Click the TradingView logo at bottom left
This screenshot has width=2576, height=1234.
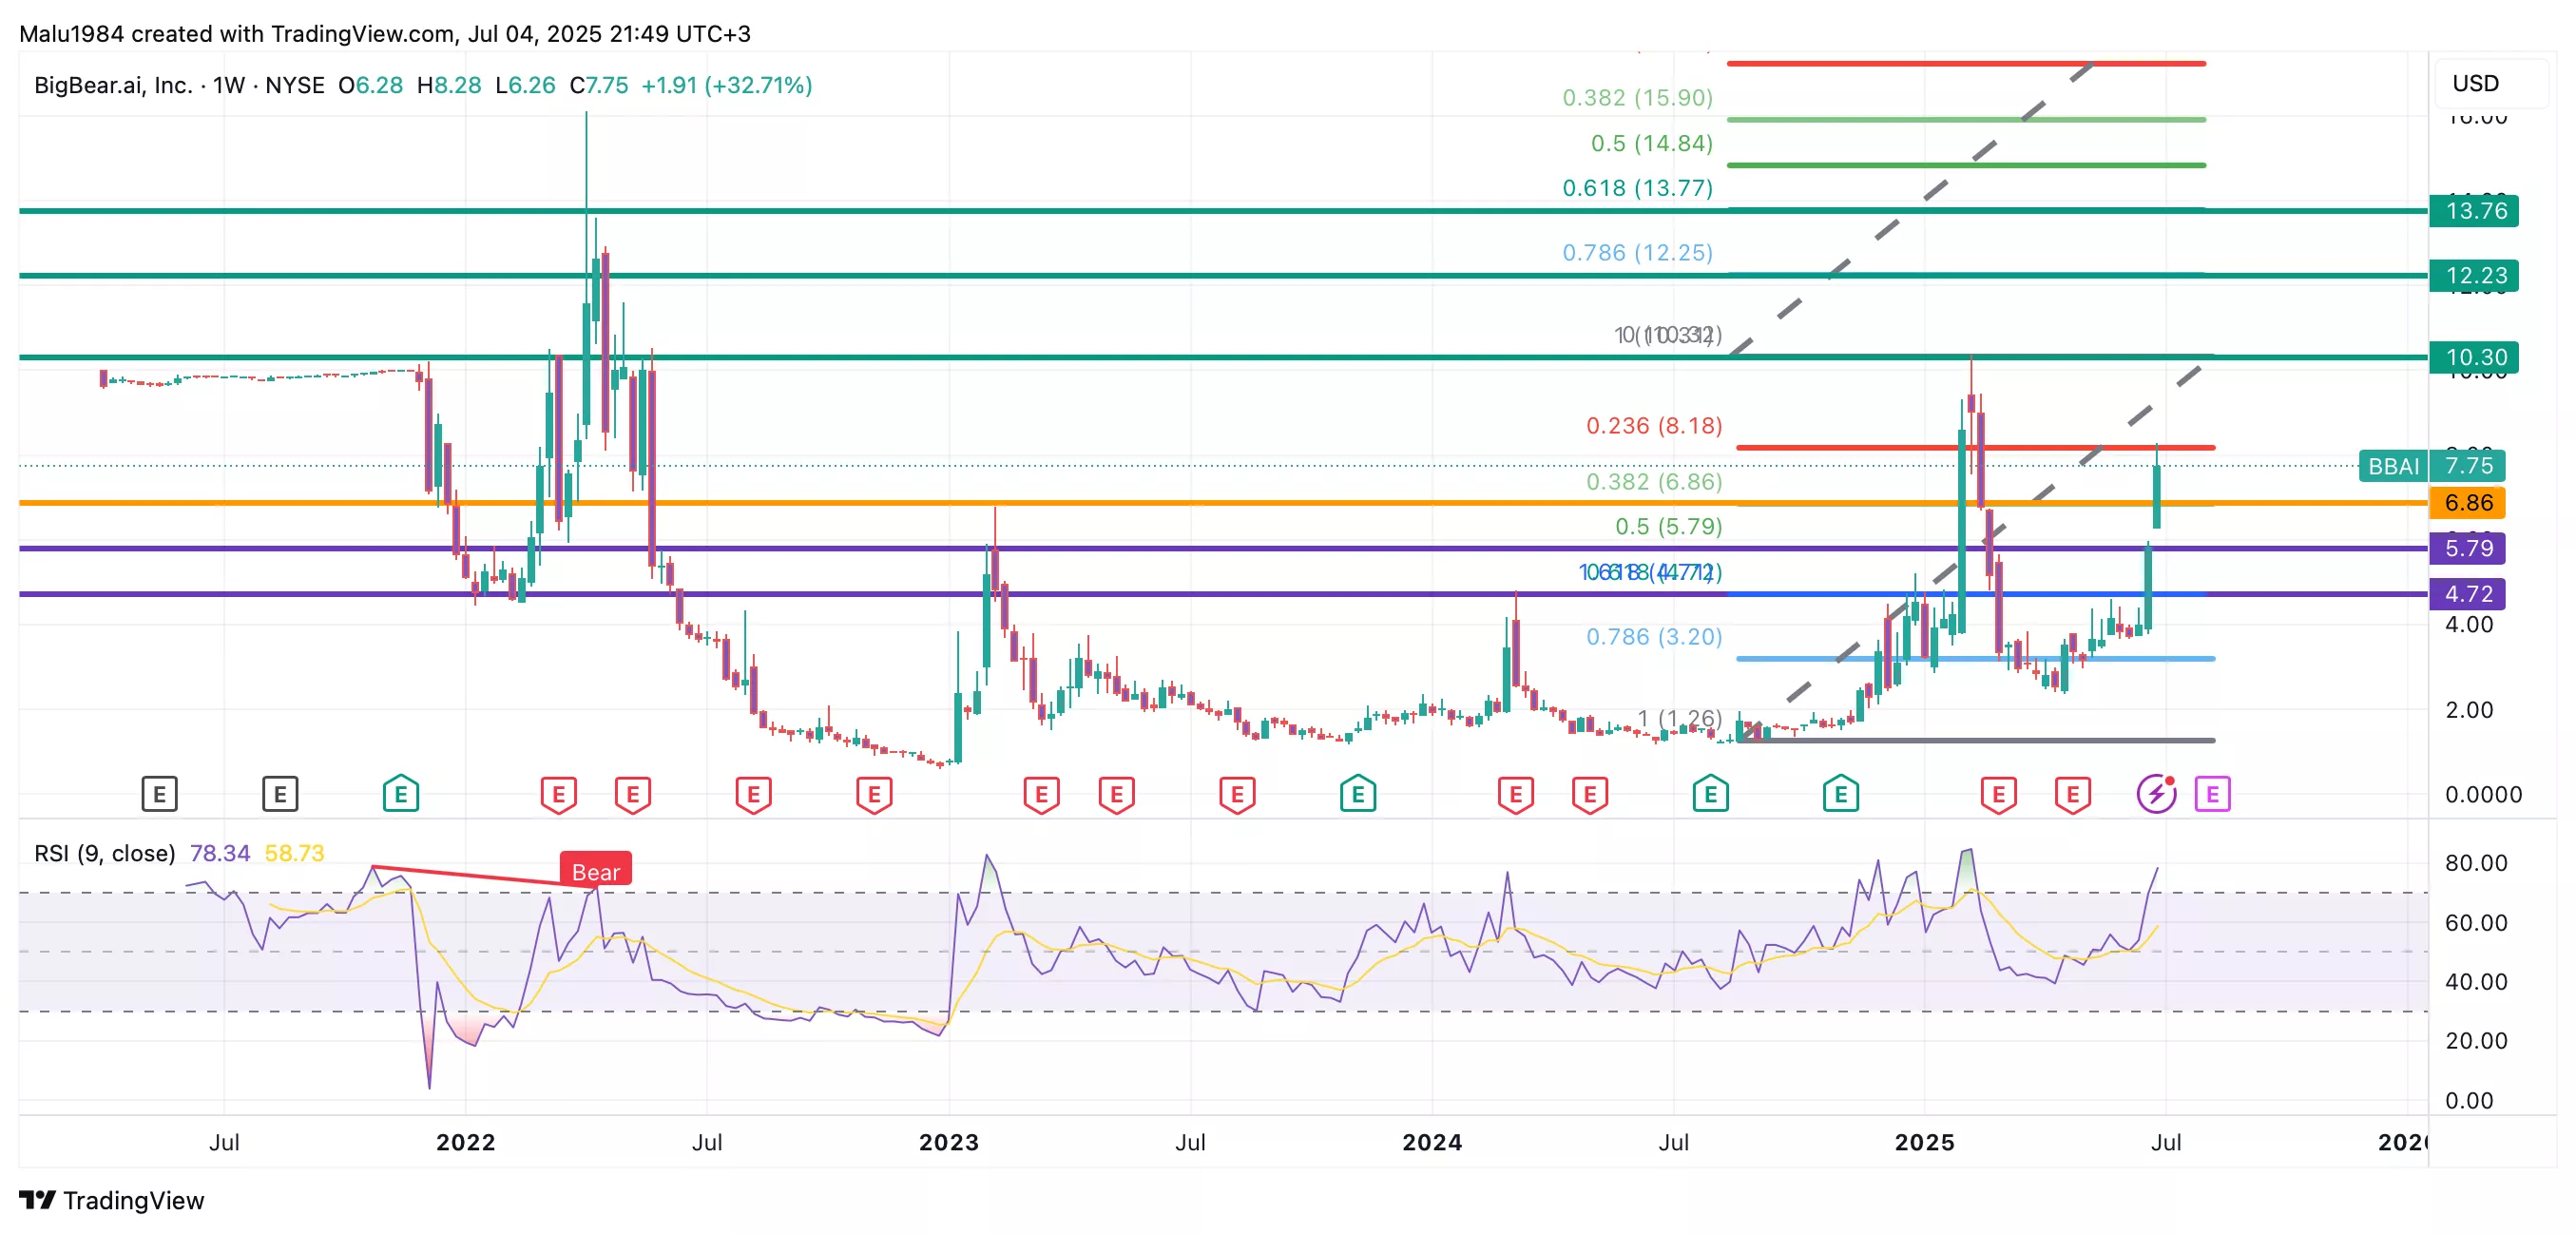[x=112, y=1200]
